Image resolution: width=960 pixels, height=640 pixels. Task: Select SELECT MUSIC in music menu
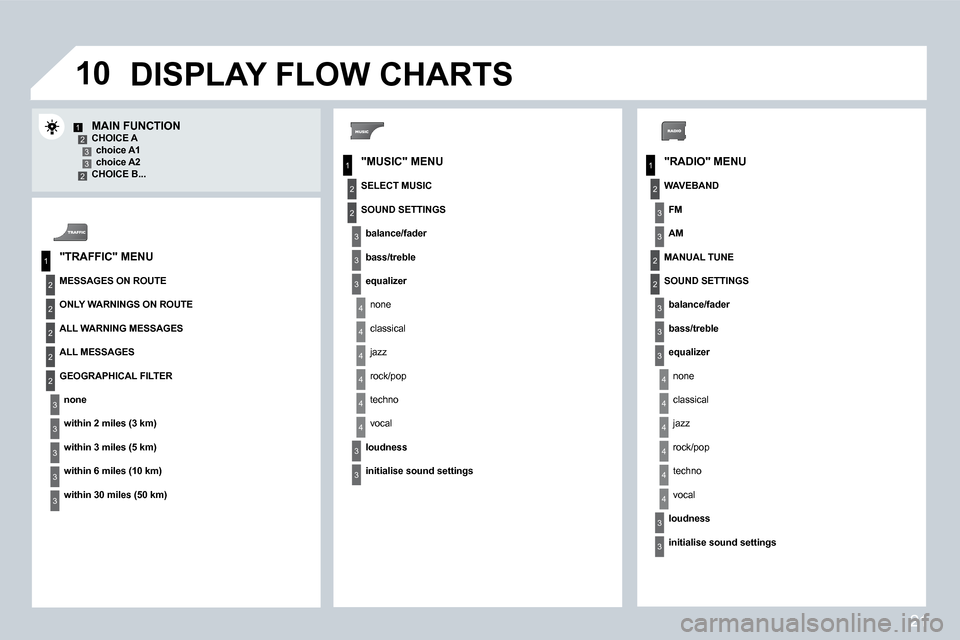pyautogui.click(x=396, y=186)
